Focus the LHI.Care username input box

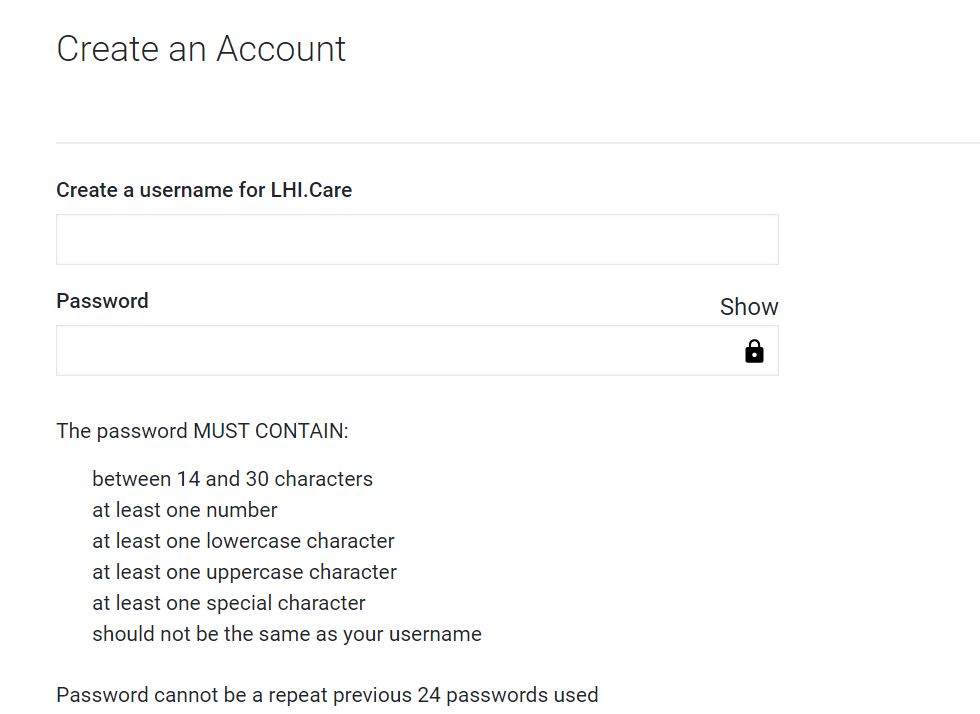coord(418,239)
